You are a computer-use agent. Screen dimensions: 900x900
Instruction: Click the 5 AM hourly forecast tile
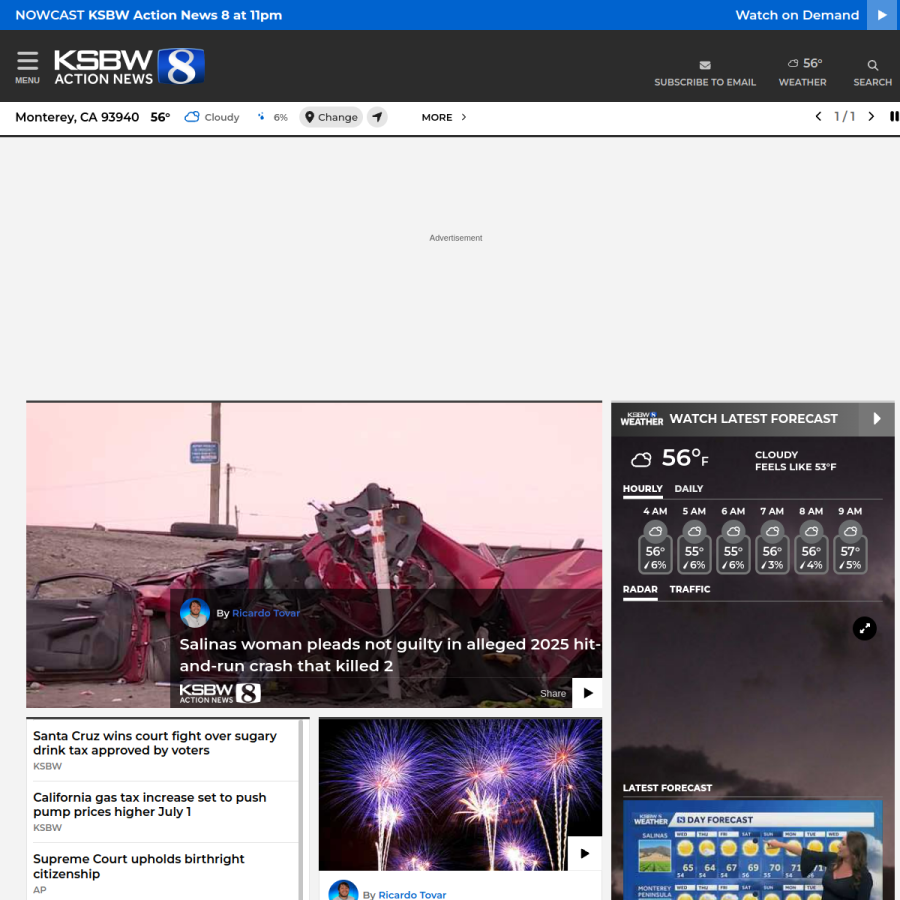click(694, 540)
